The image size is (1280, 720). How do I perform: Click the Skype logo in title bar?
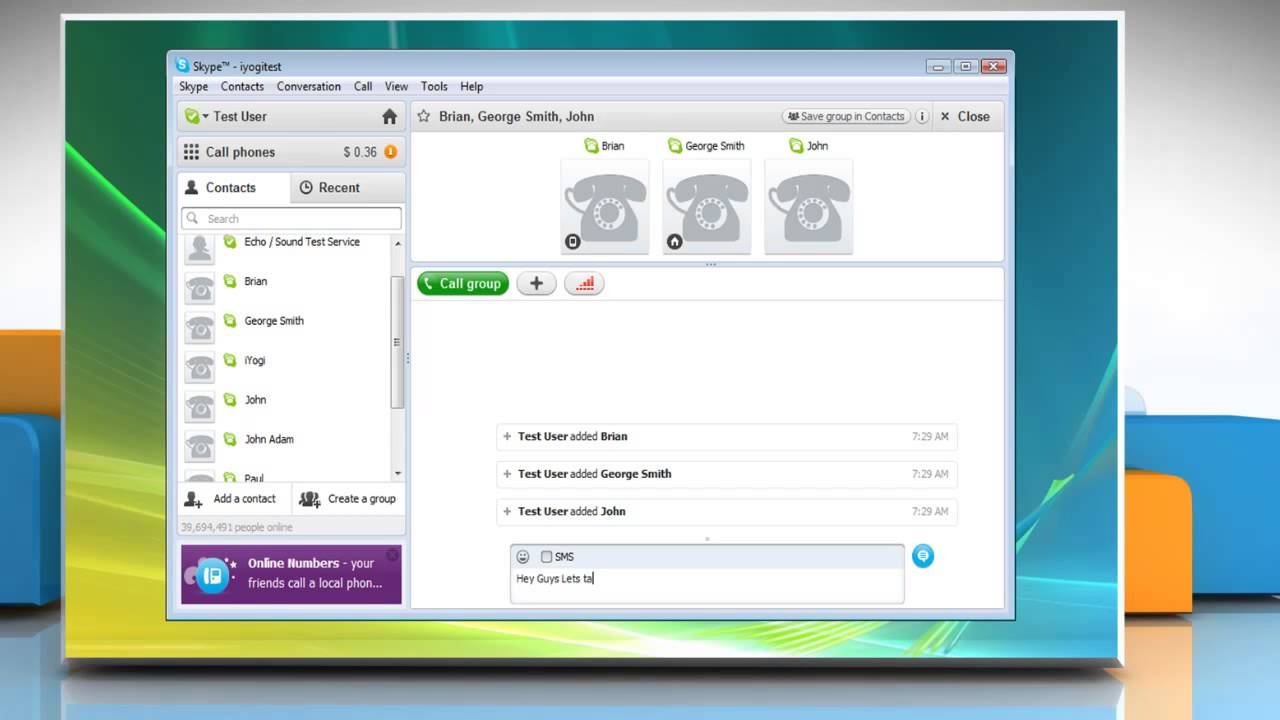coord(182,66)
